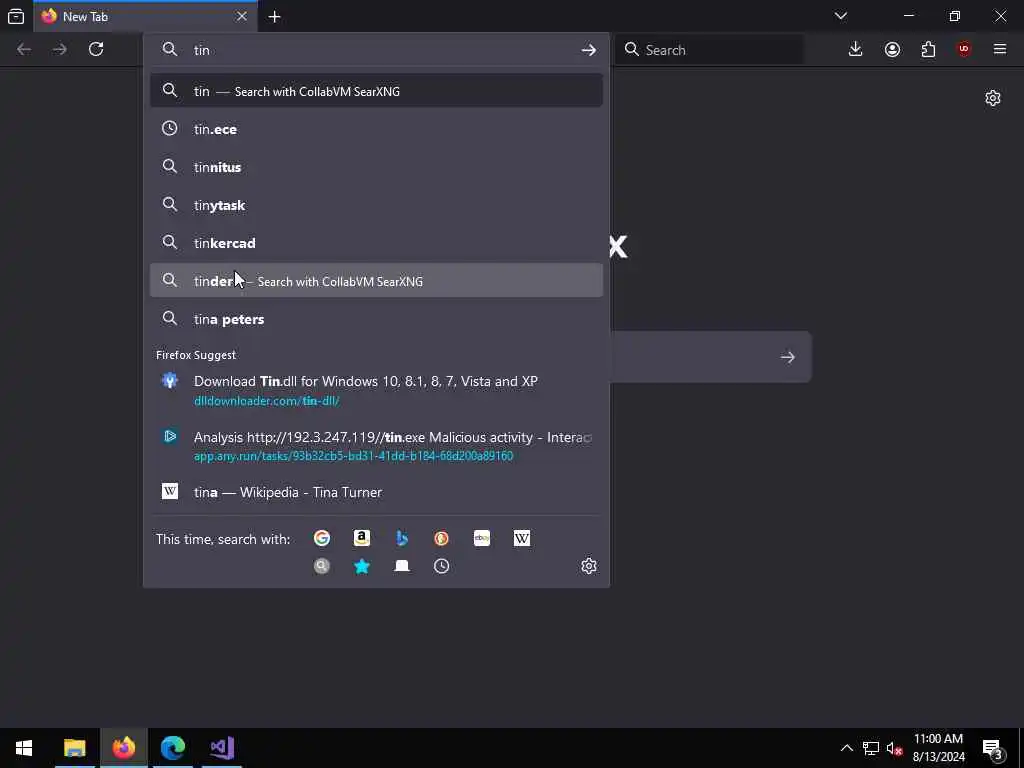The width and height of the screenshot is (1024, 768).
Task: Search this time with Wikipedia
Action: point(522,538)
